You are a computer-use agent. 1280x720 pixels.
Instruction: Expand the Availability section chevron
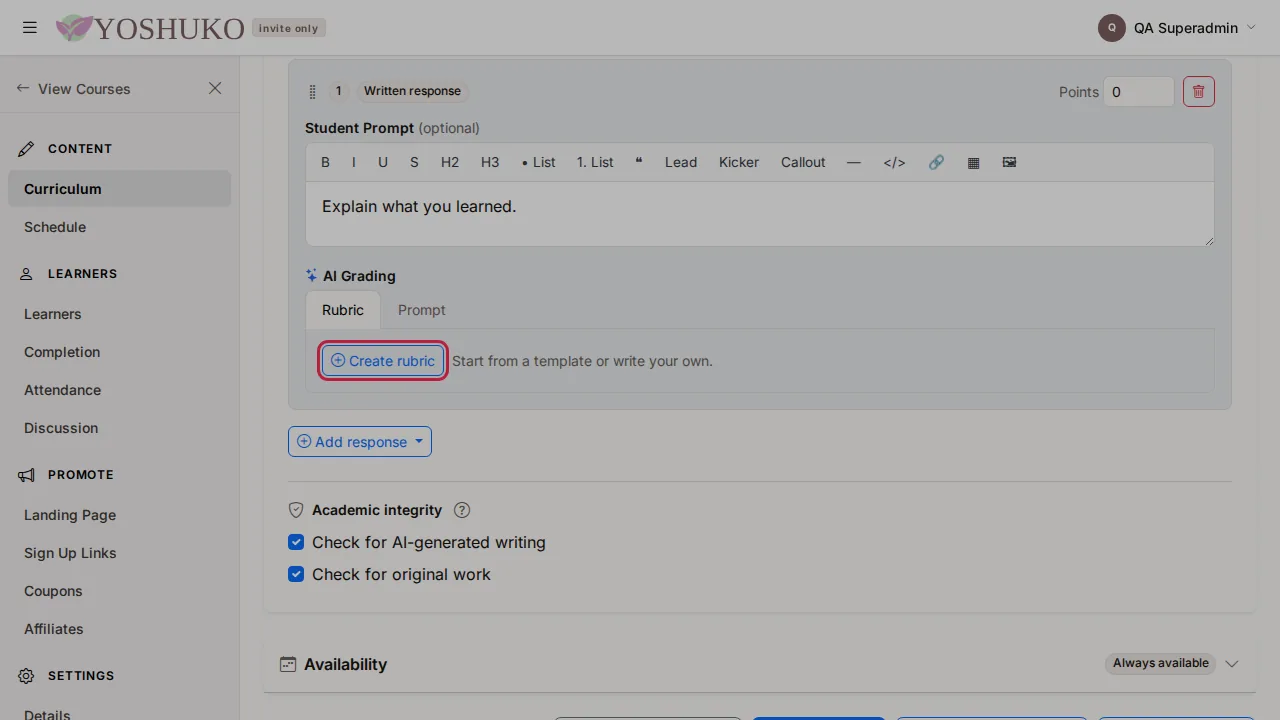click(1232, 664)
